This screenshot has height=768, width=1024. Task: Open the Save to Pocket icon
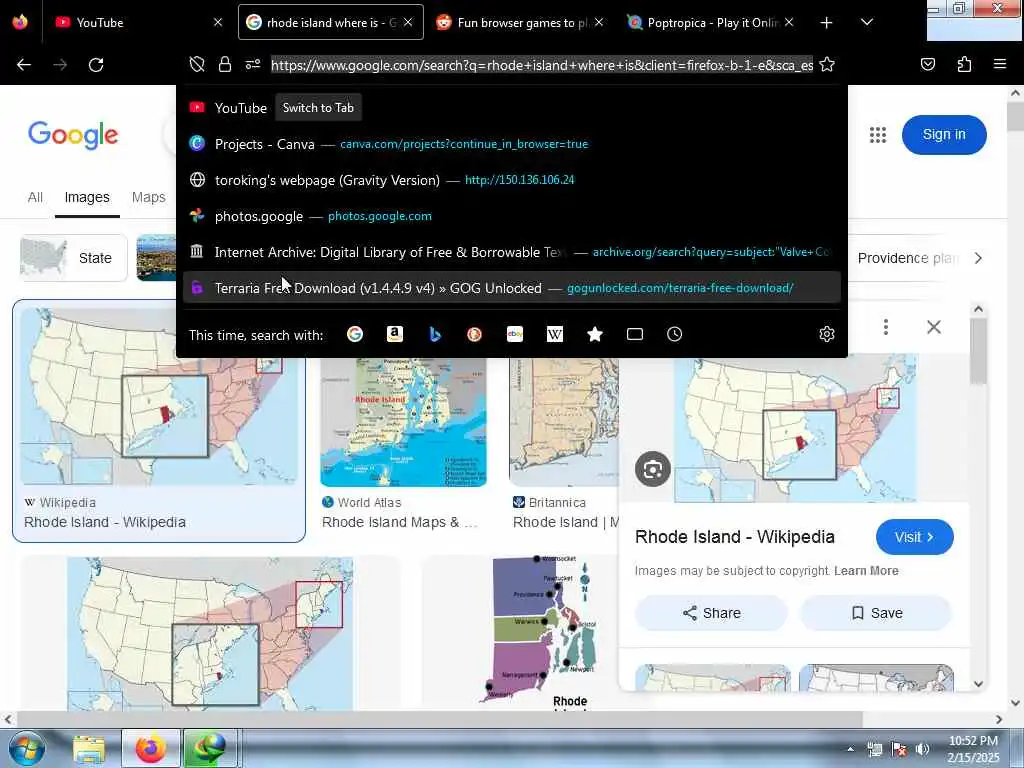[x=928, y=64]
